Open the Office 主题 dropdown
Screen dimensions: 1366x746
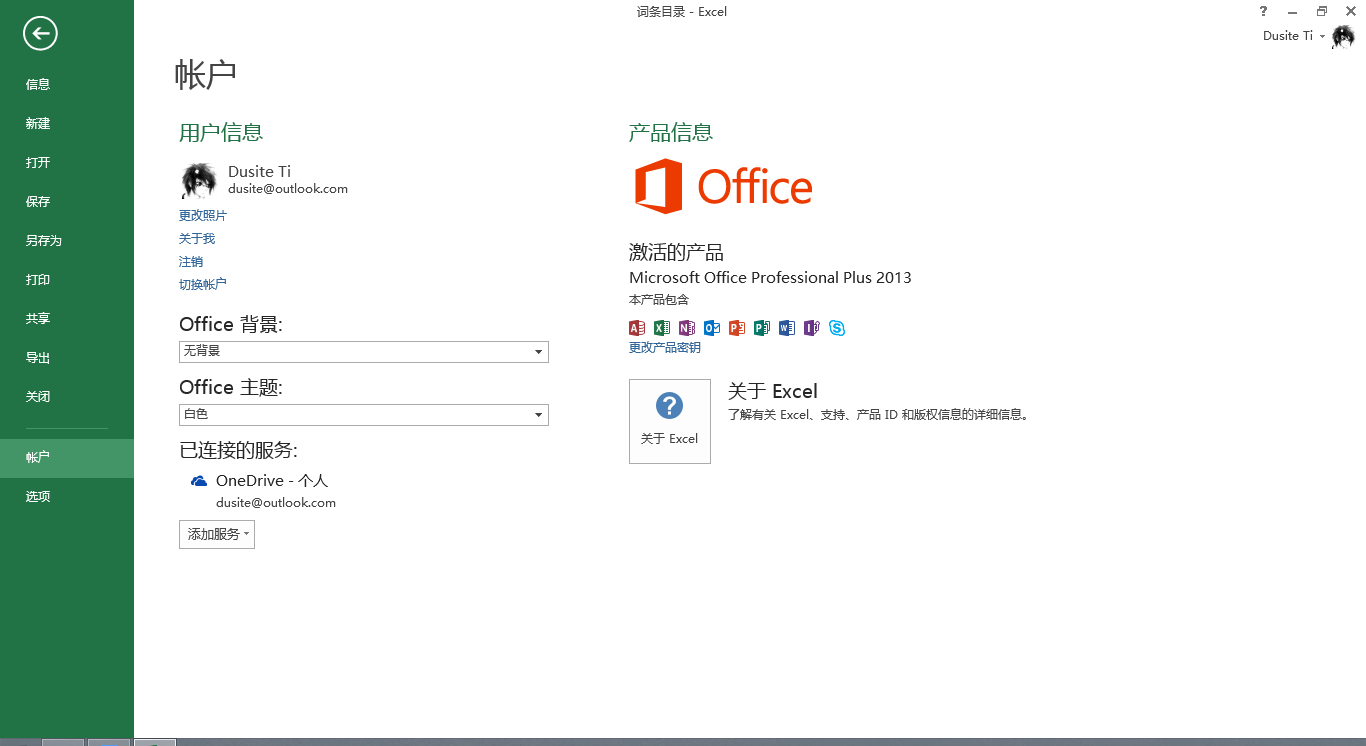click(364, 415)
